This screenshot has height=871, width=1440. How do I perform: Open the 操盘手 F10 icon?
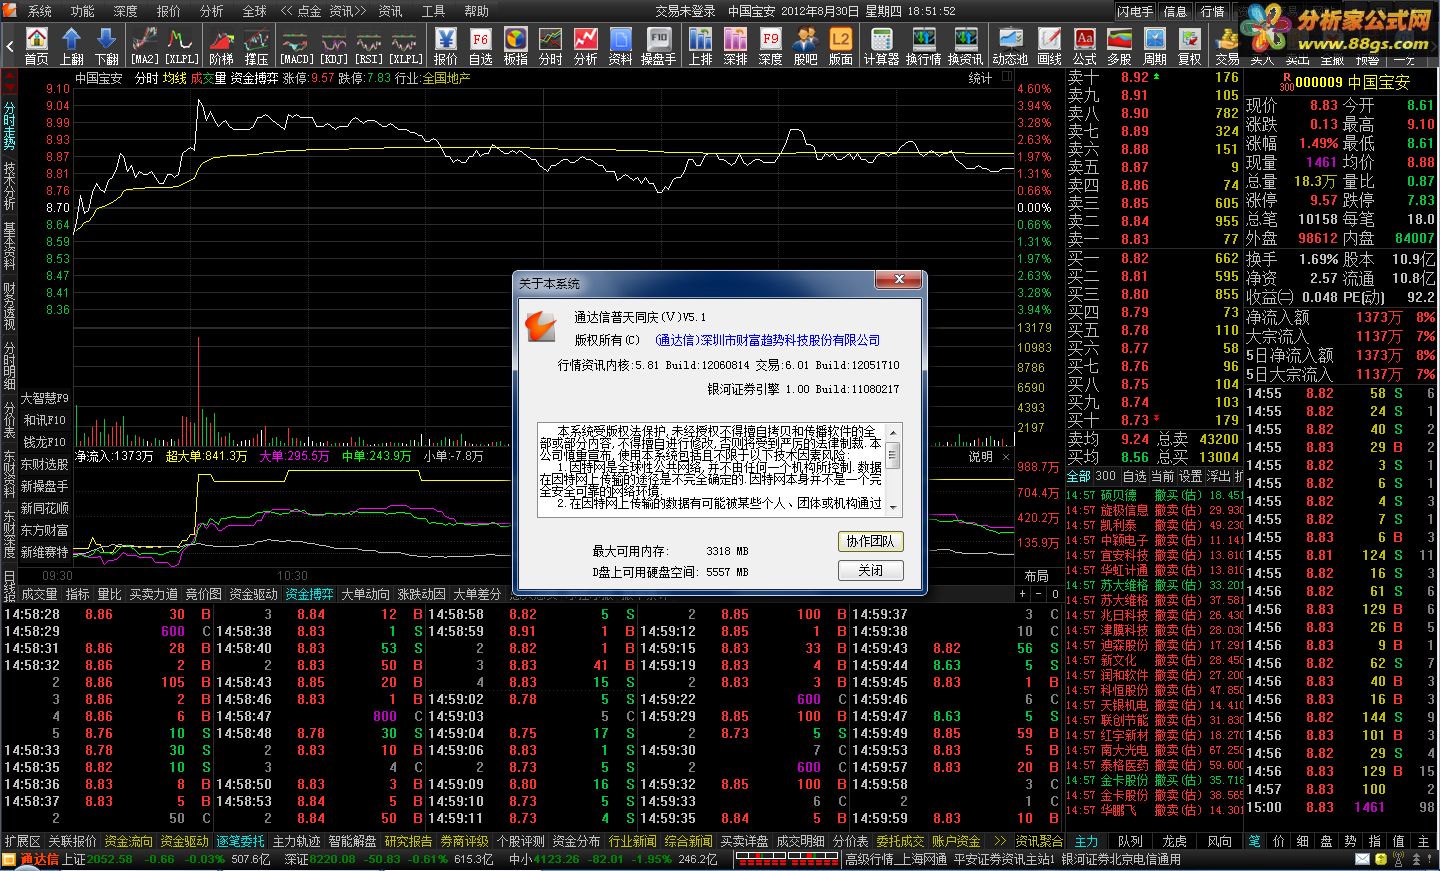[658, 46]
